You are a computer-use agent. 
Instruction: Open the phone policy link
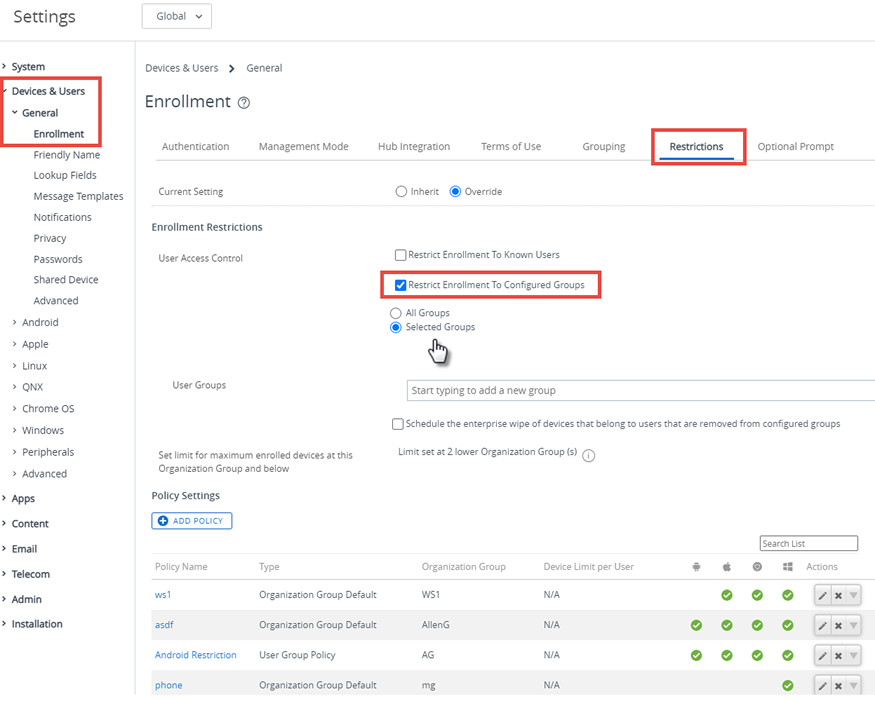[x=169, y=685]
